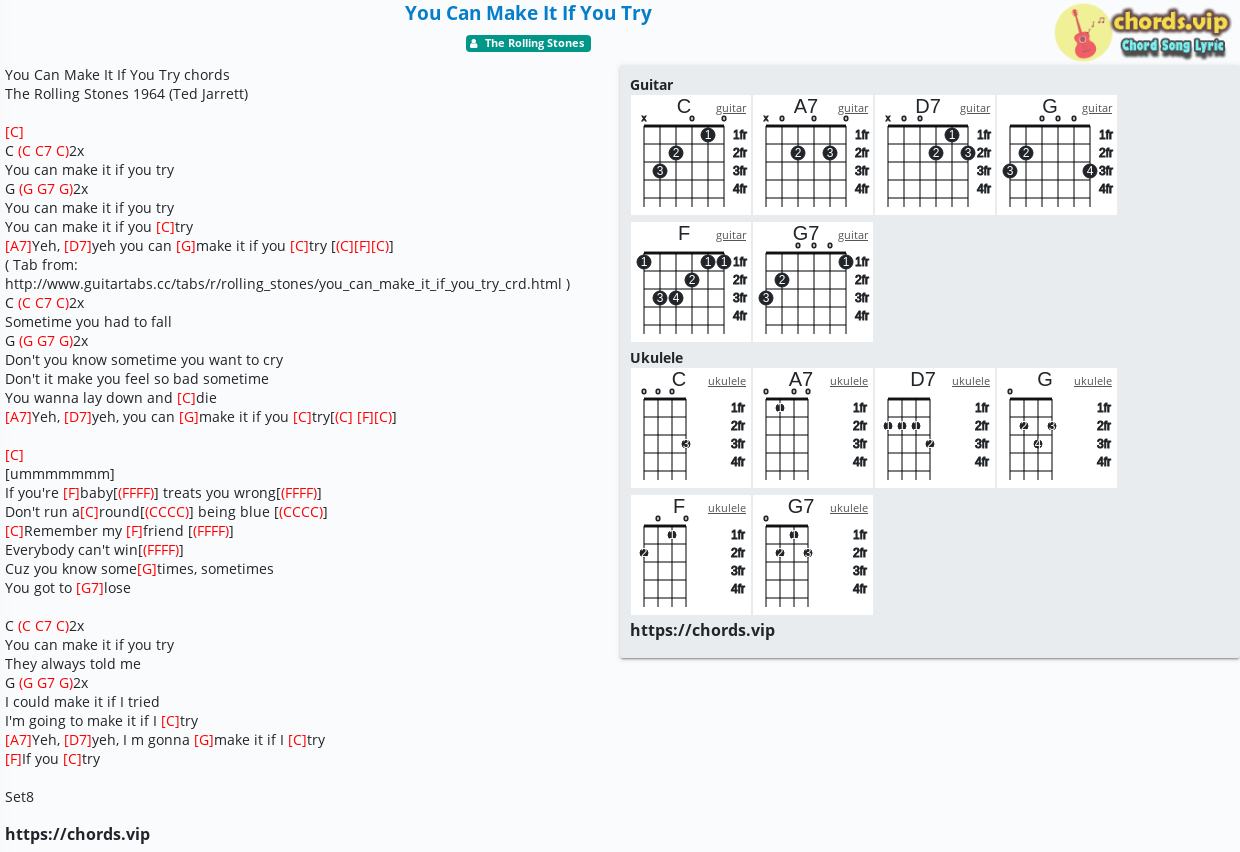The width and height of the screenshot is (1240, 852).
Task: Open the chords.vip logo in the corner
Action: [x=1142, y=32]
